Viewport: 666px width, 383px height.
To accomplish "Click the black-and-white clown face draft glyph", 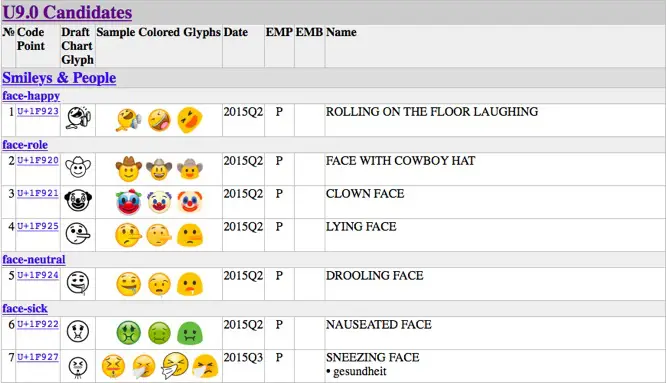I will [x=78, y=200].
